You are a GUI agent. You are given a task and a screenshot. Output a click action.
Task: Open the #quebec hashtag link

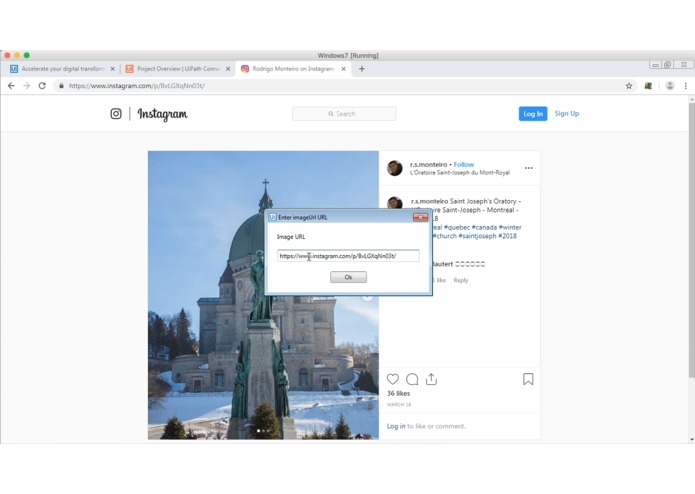(x=457, y=227)
